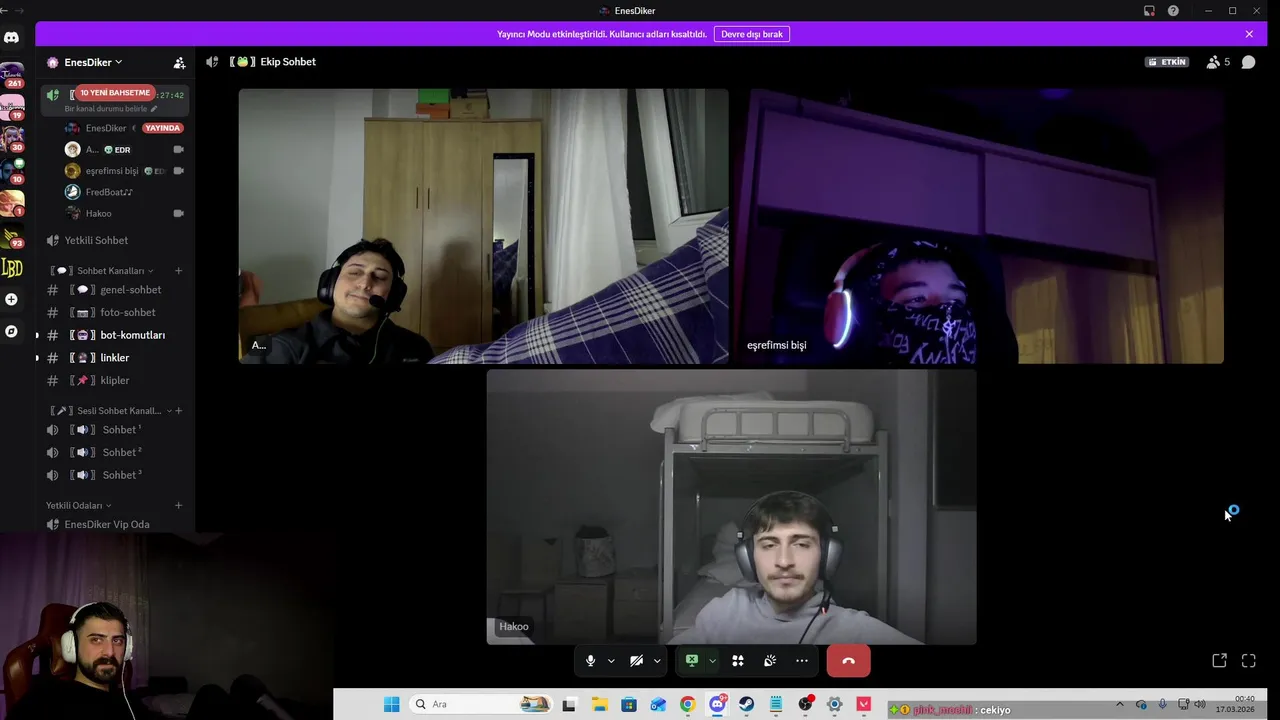Open Discover servers compass icon
1280x720 pixels.
pos(11,331)
